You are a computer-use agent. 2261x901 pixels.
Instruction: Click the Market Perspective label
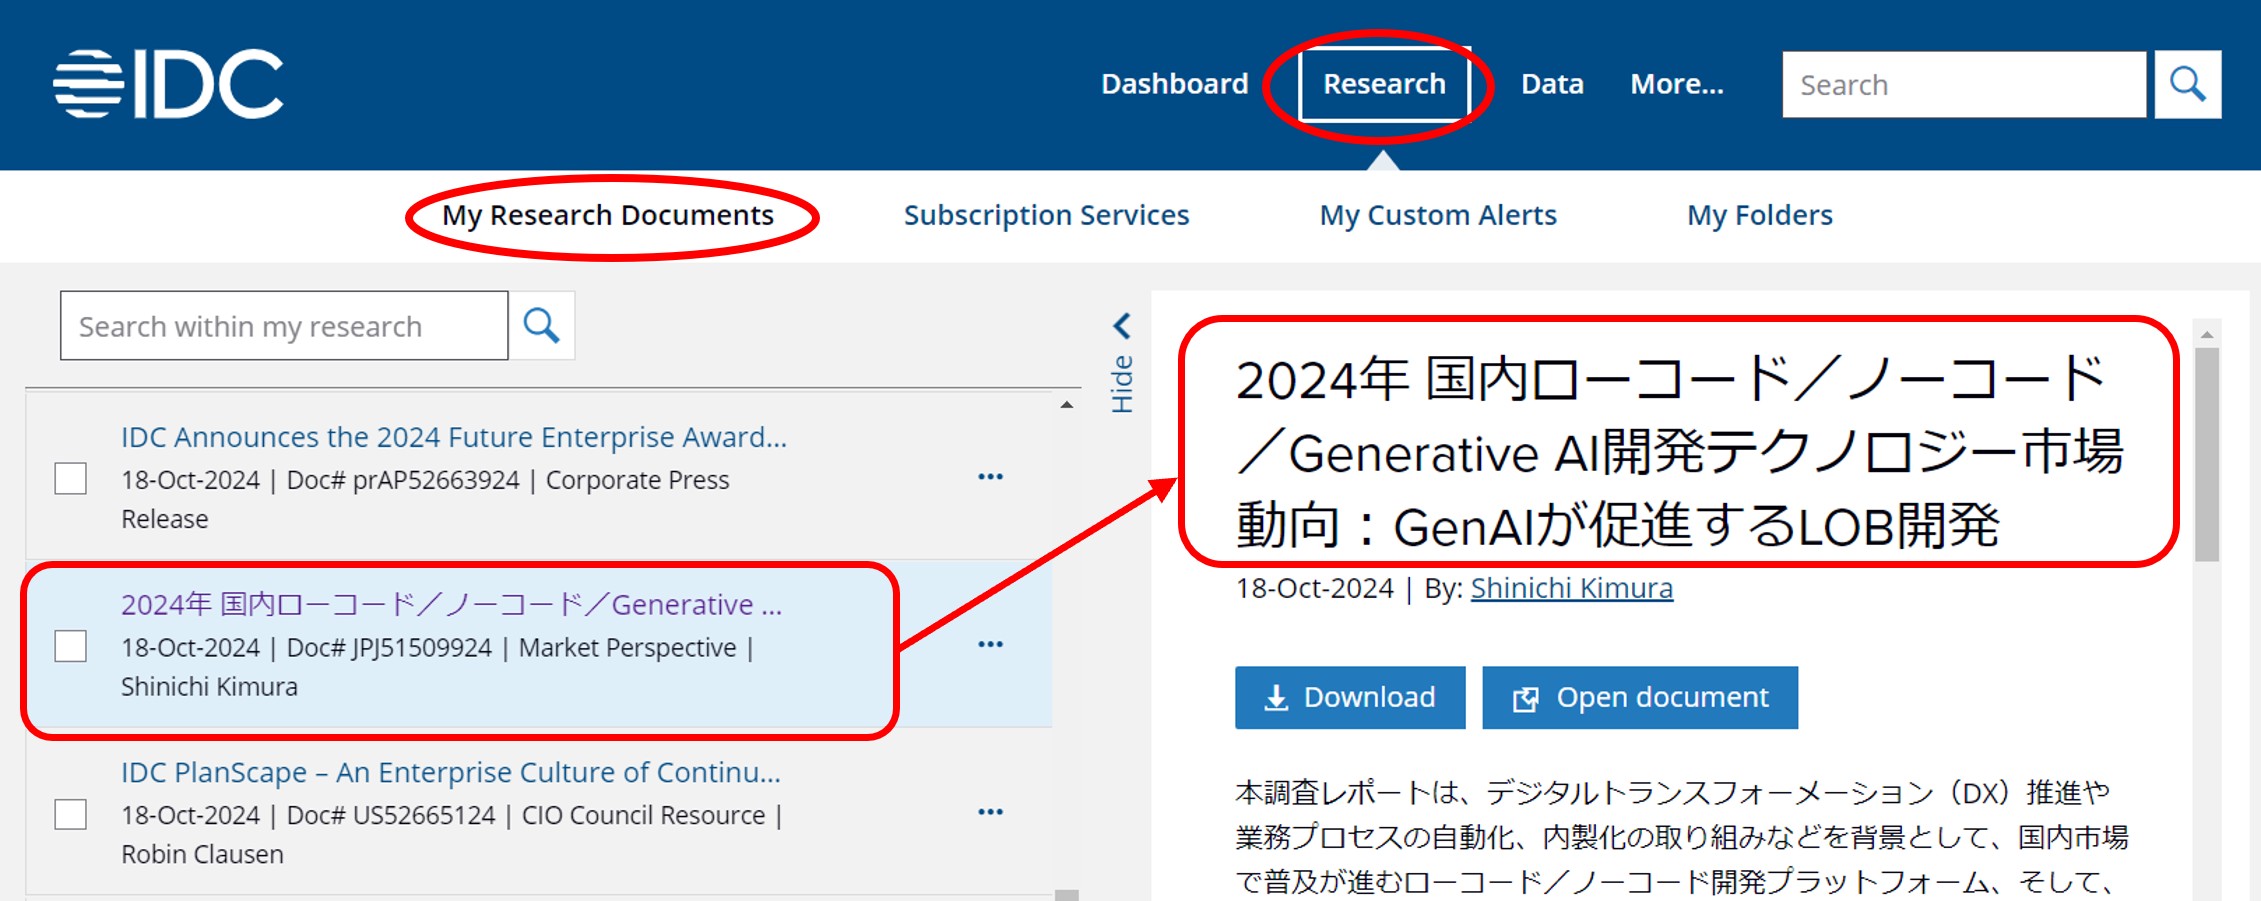click(627, 647)
